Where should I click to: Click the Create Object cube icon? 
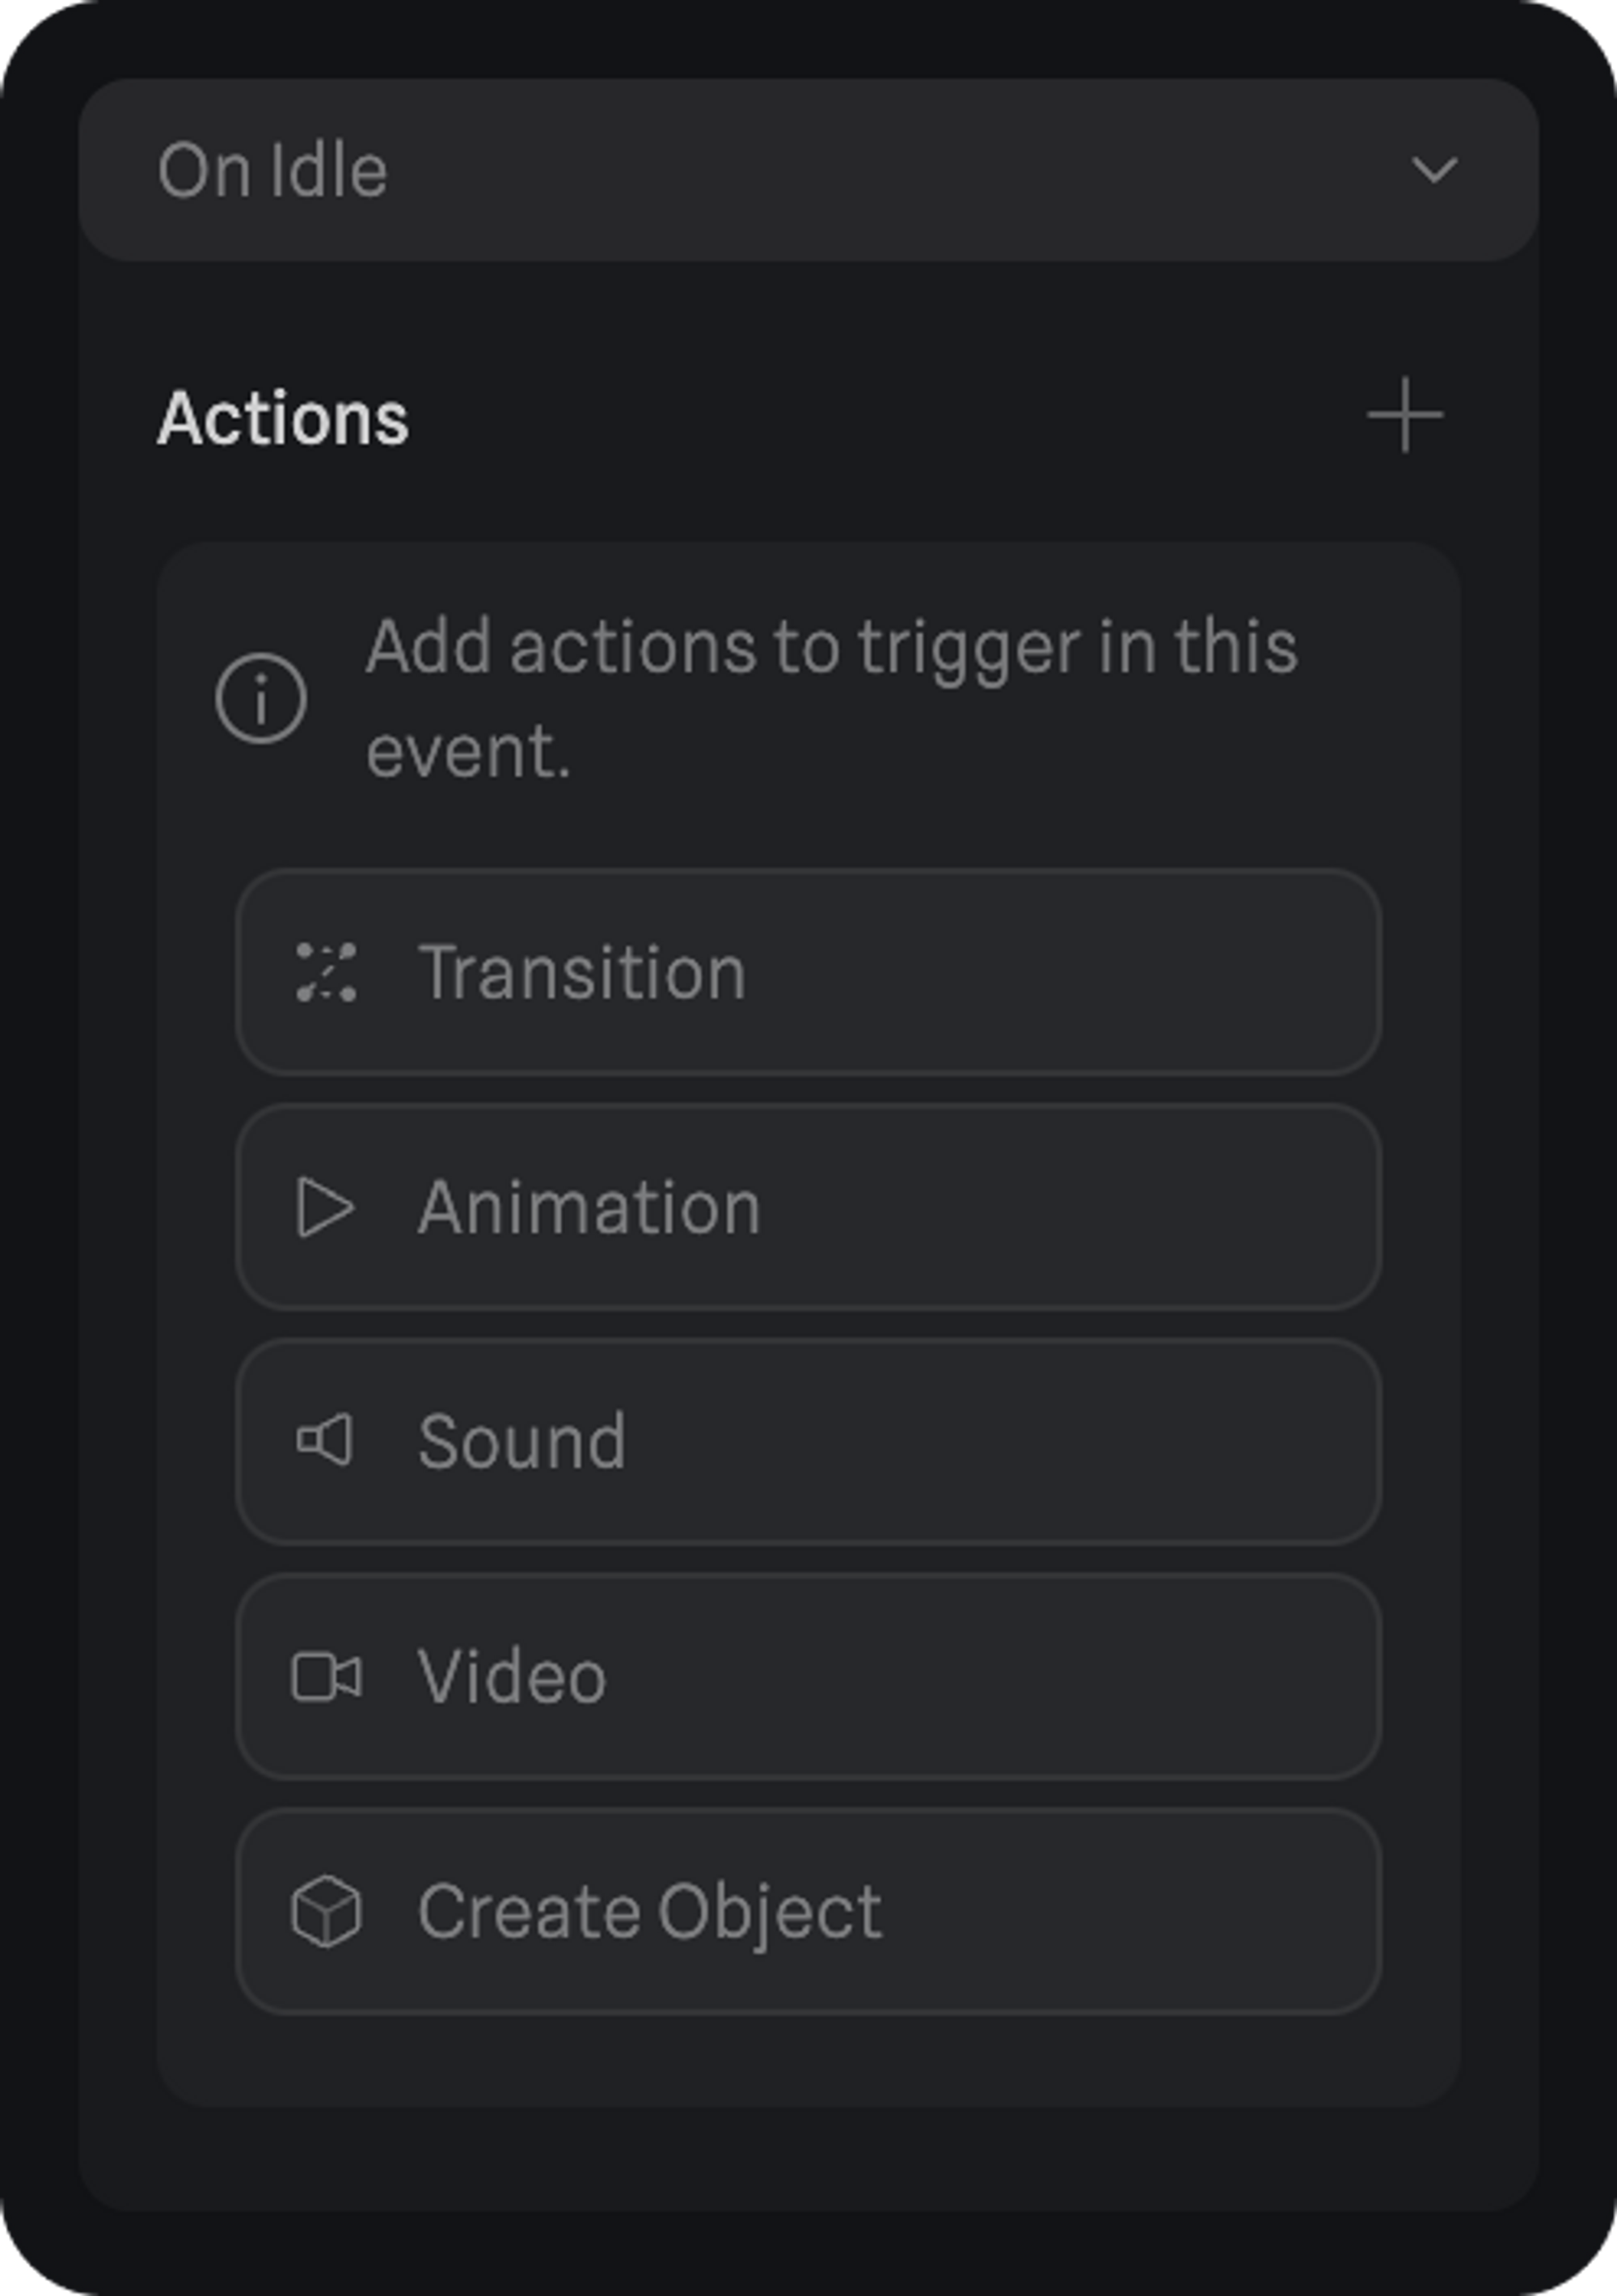[326, 1911]
